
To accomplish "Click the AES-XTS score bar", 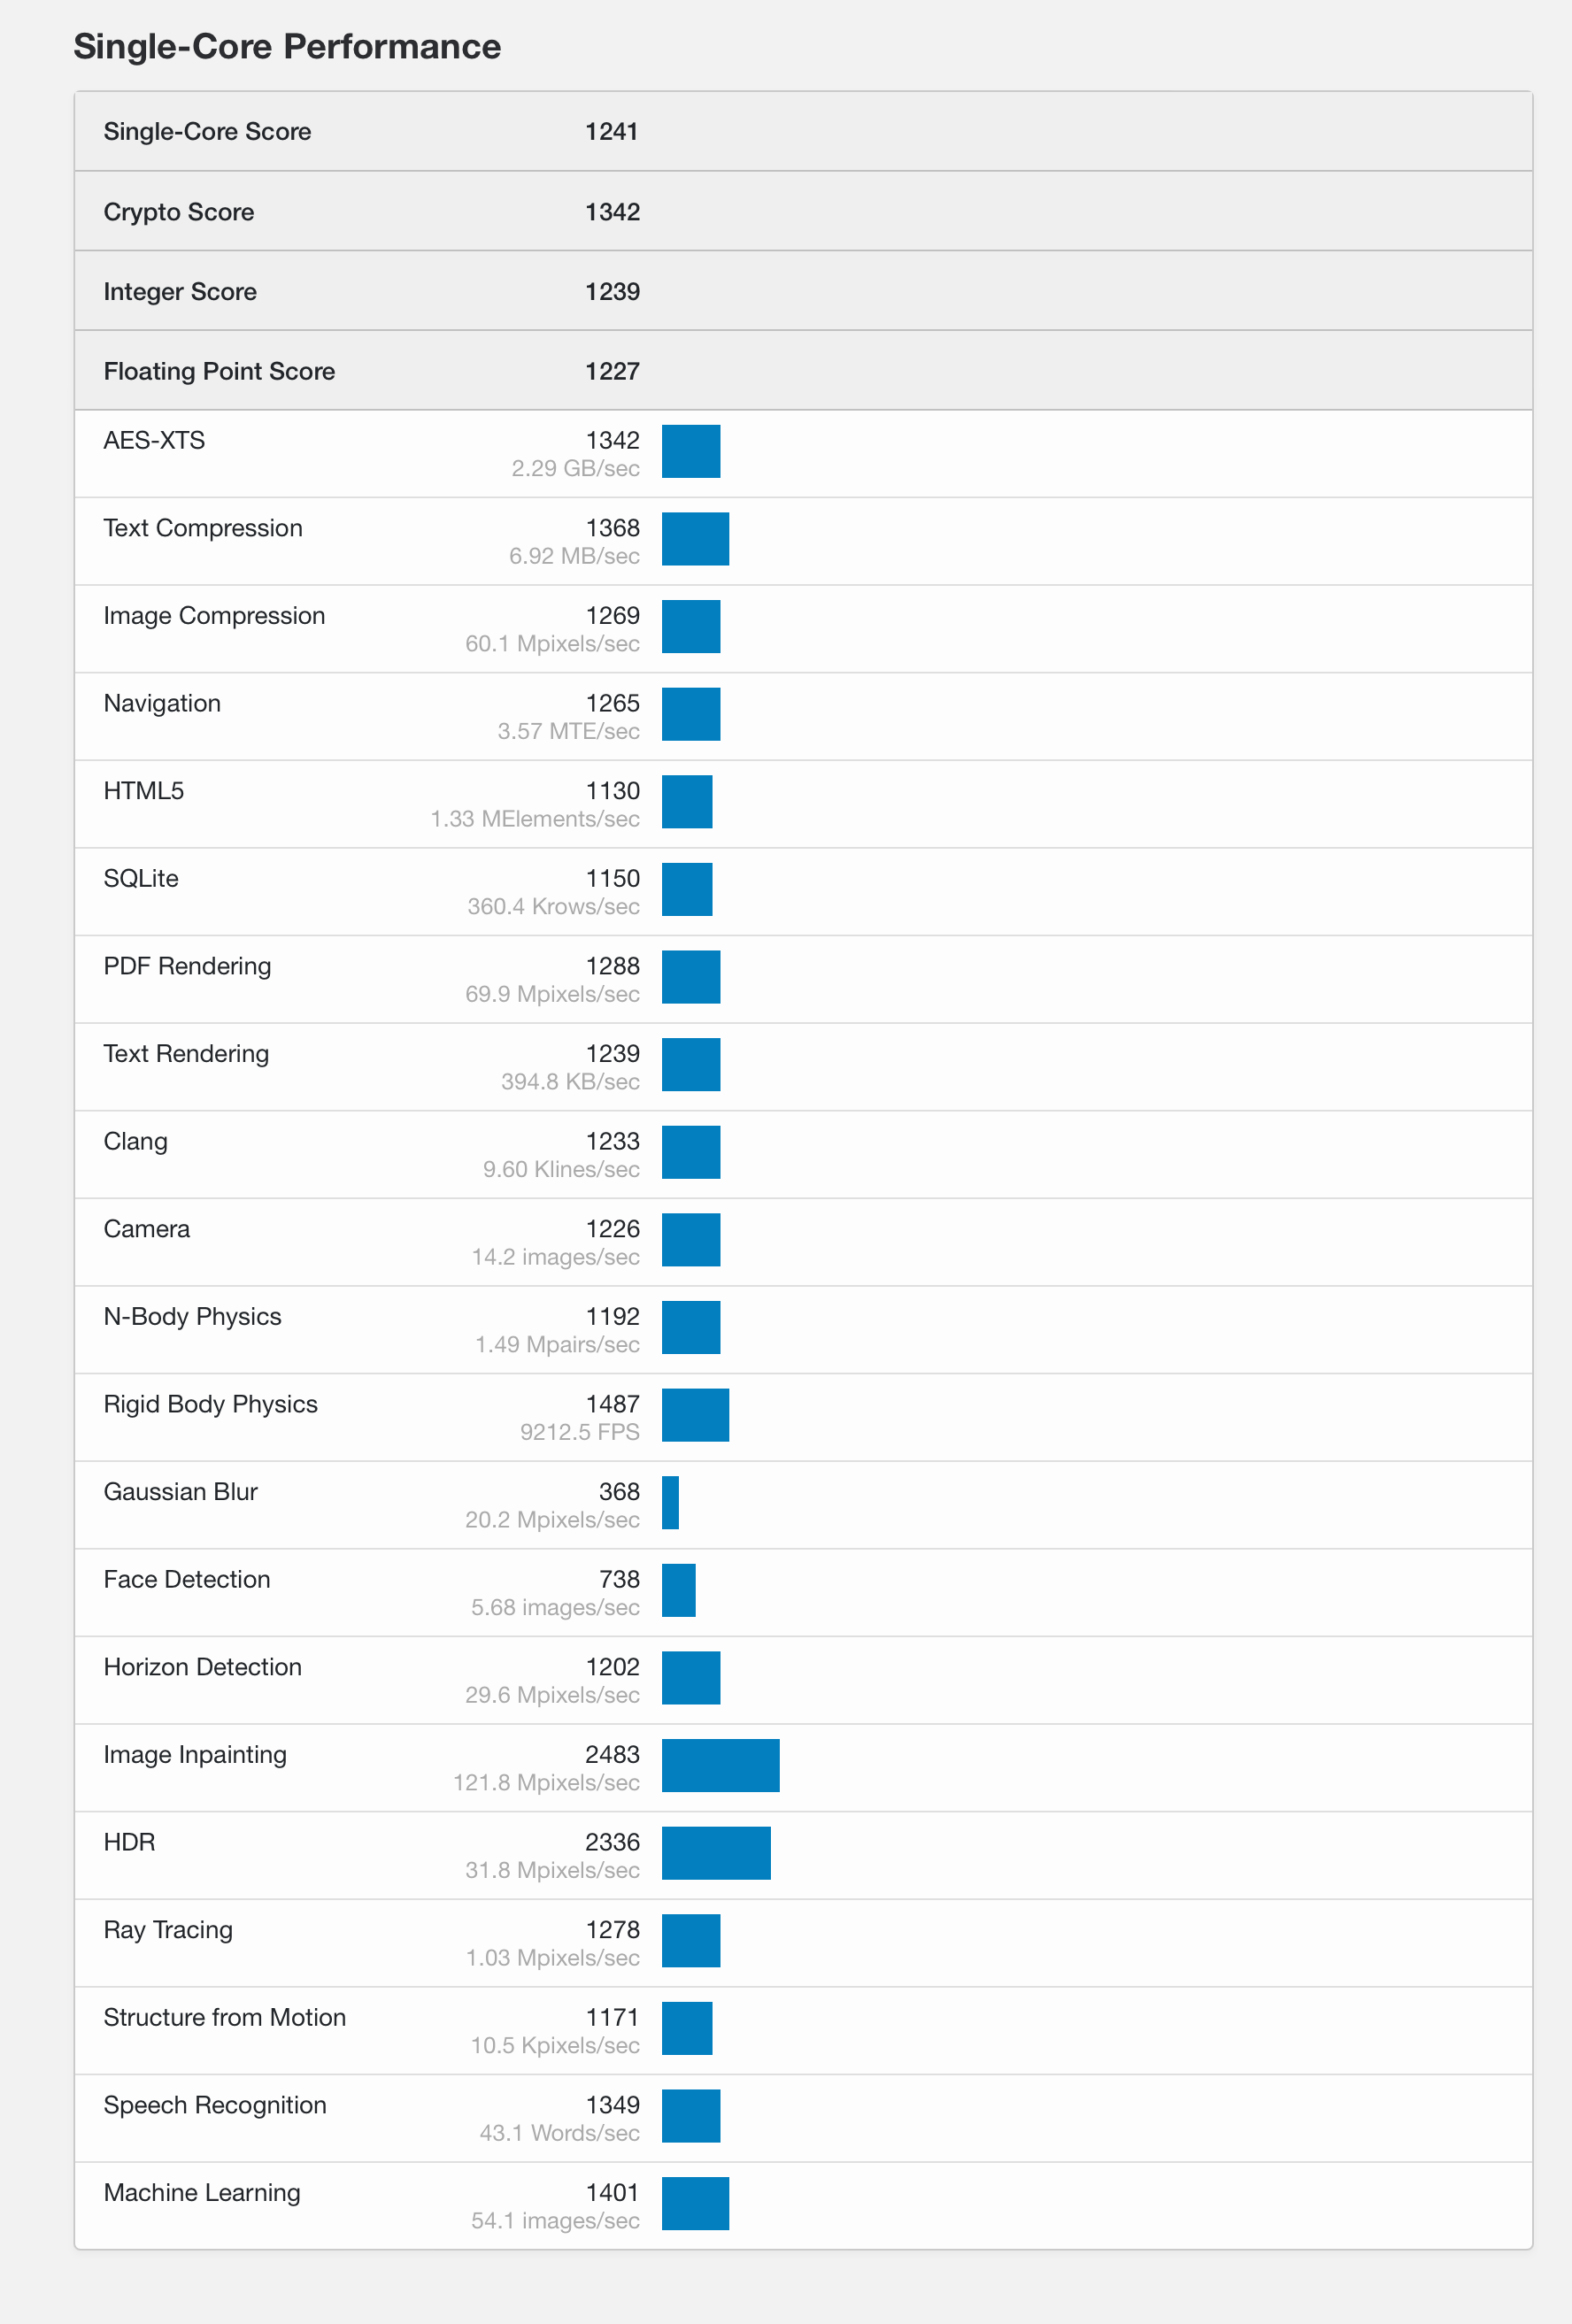I will [x=691, y=451].
